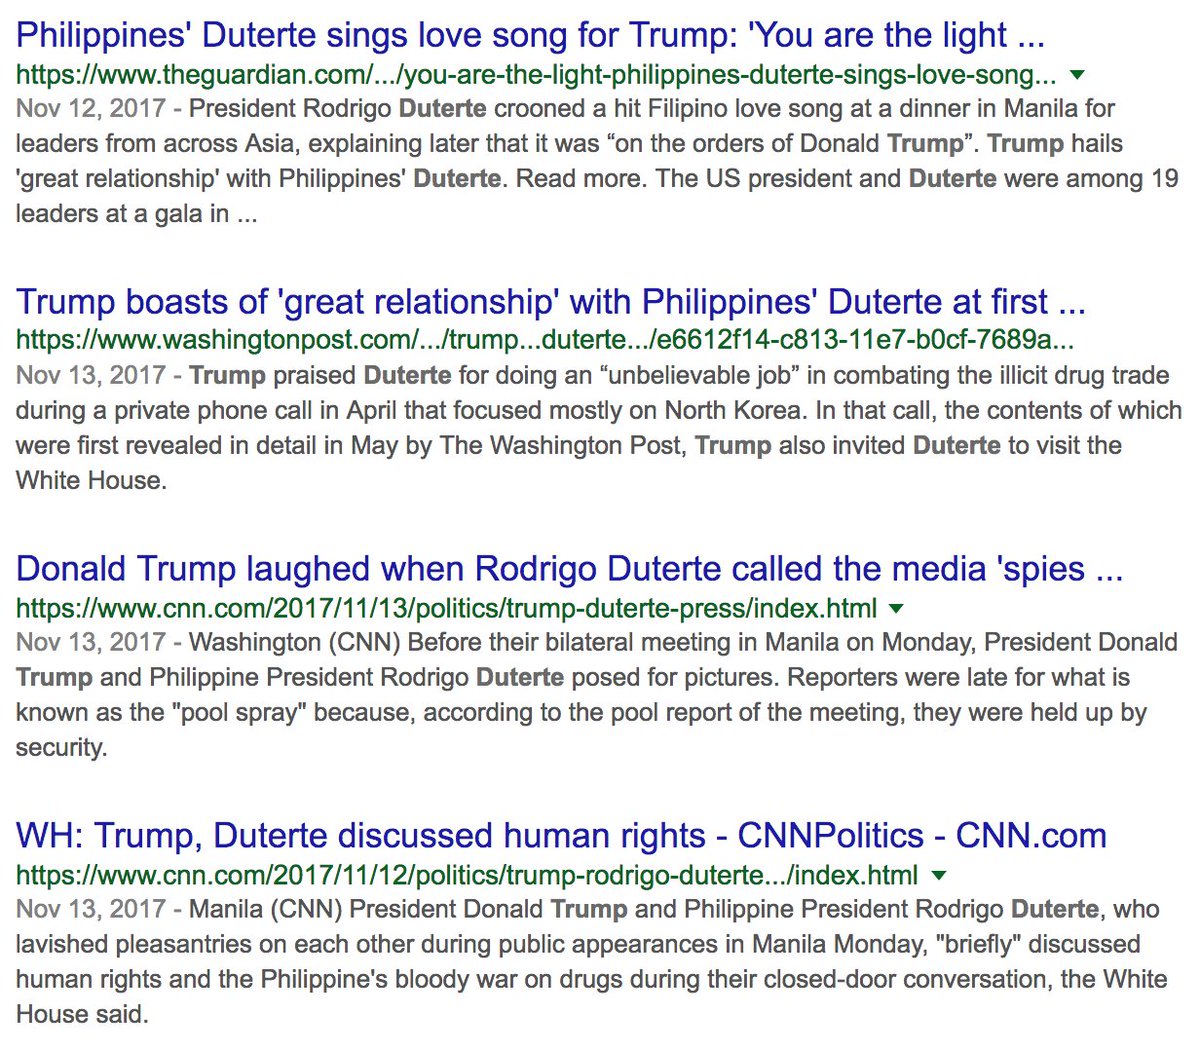Image resolution: width=1200 pixels, height=1052 pixels.
Task: Click the cnn.com 2017/11/13 trump-duterte-press URL
Action: 447,608
